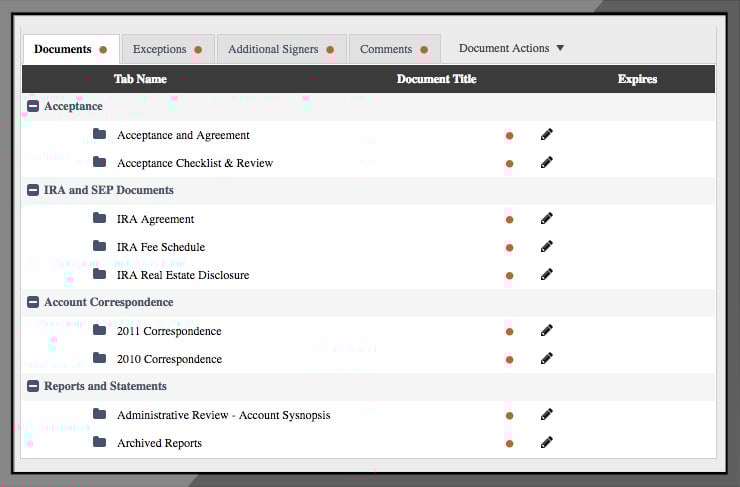Open the Document Actions dropdown
The height and width of the screenshot is (487, 740).
point(511,48)
